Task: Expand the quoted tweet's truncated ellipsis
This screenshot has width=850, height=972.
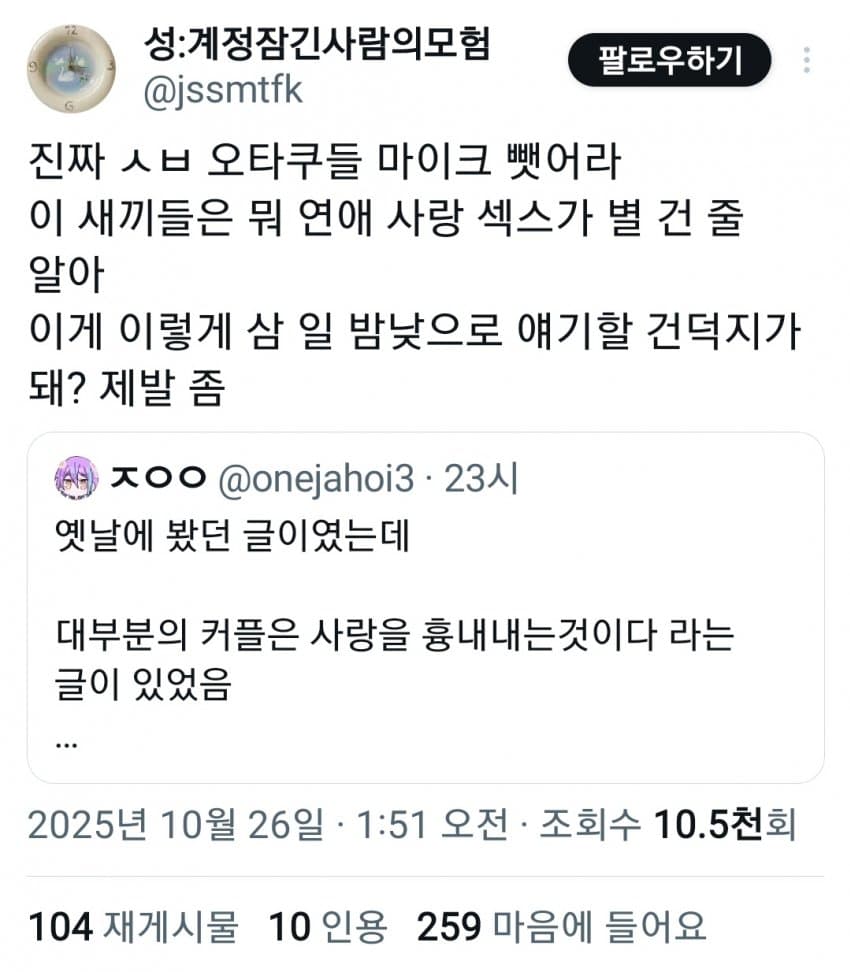Action: 66,743
